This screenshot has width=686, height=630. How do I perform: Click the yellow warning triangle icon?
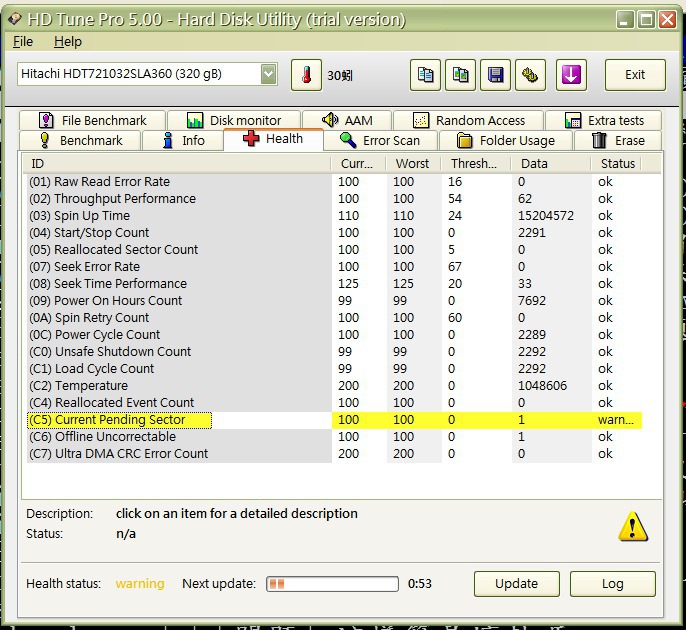click(x=633, y=526)
